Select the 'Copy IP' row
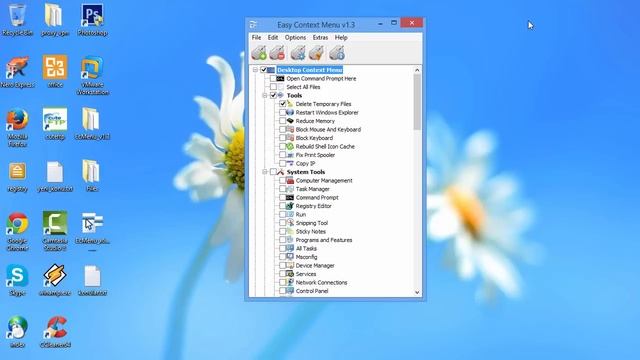The width and height of the screenshot is (640, 360). pyautogui.click(x=305, y=163)
